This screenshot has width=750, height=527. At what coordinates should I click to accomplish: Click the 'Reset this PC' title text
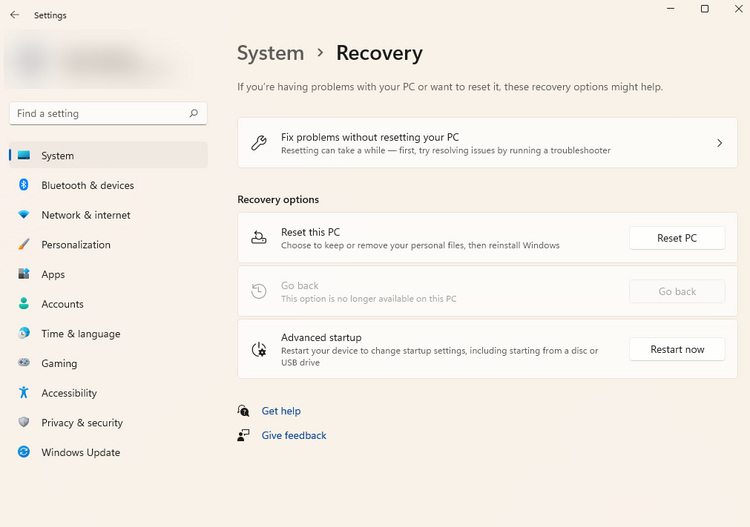click(x=310, y=232)
